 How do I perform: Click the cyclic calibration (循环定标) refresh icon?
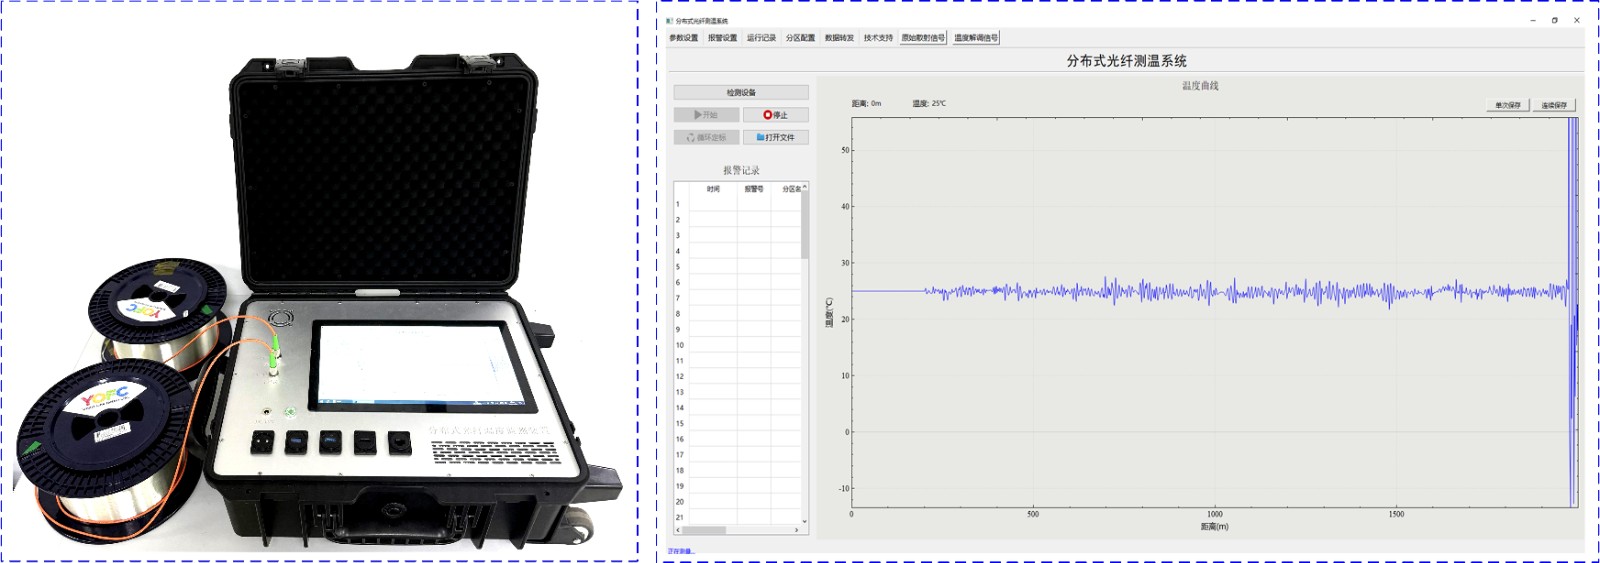tap(690, 138)
